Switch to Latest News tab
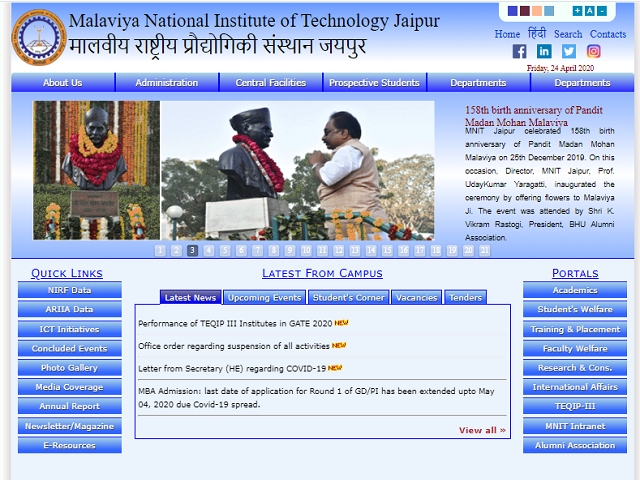The height and width of the screenshot is (480, 640). pos(191,298)
